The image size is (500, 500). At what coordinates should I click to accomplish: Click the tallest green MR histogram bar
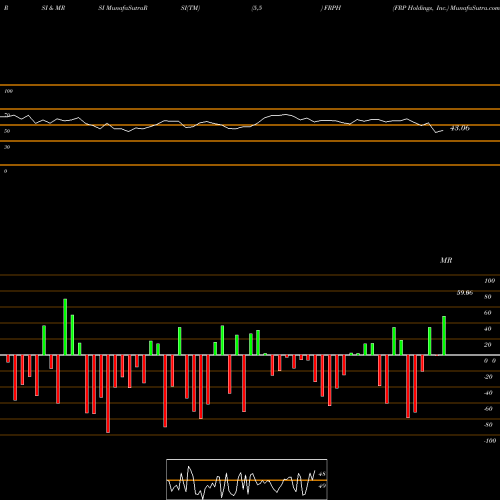pyautogui.click(x=65, y=327)
